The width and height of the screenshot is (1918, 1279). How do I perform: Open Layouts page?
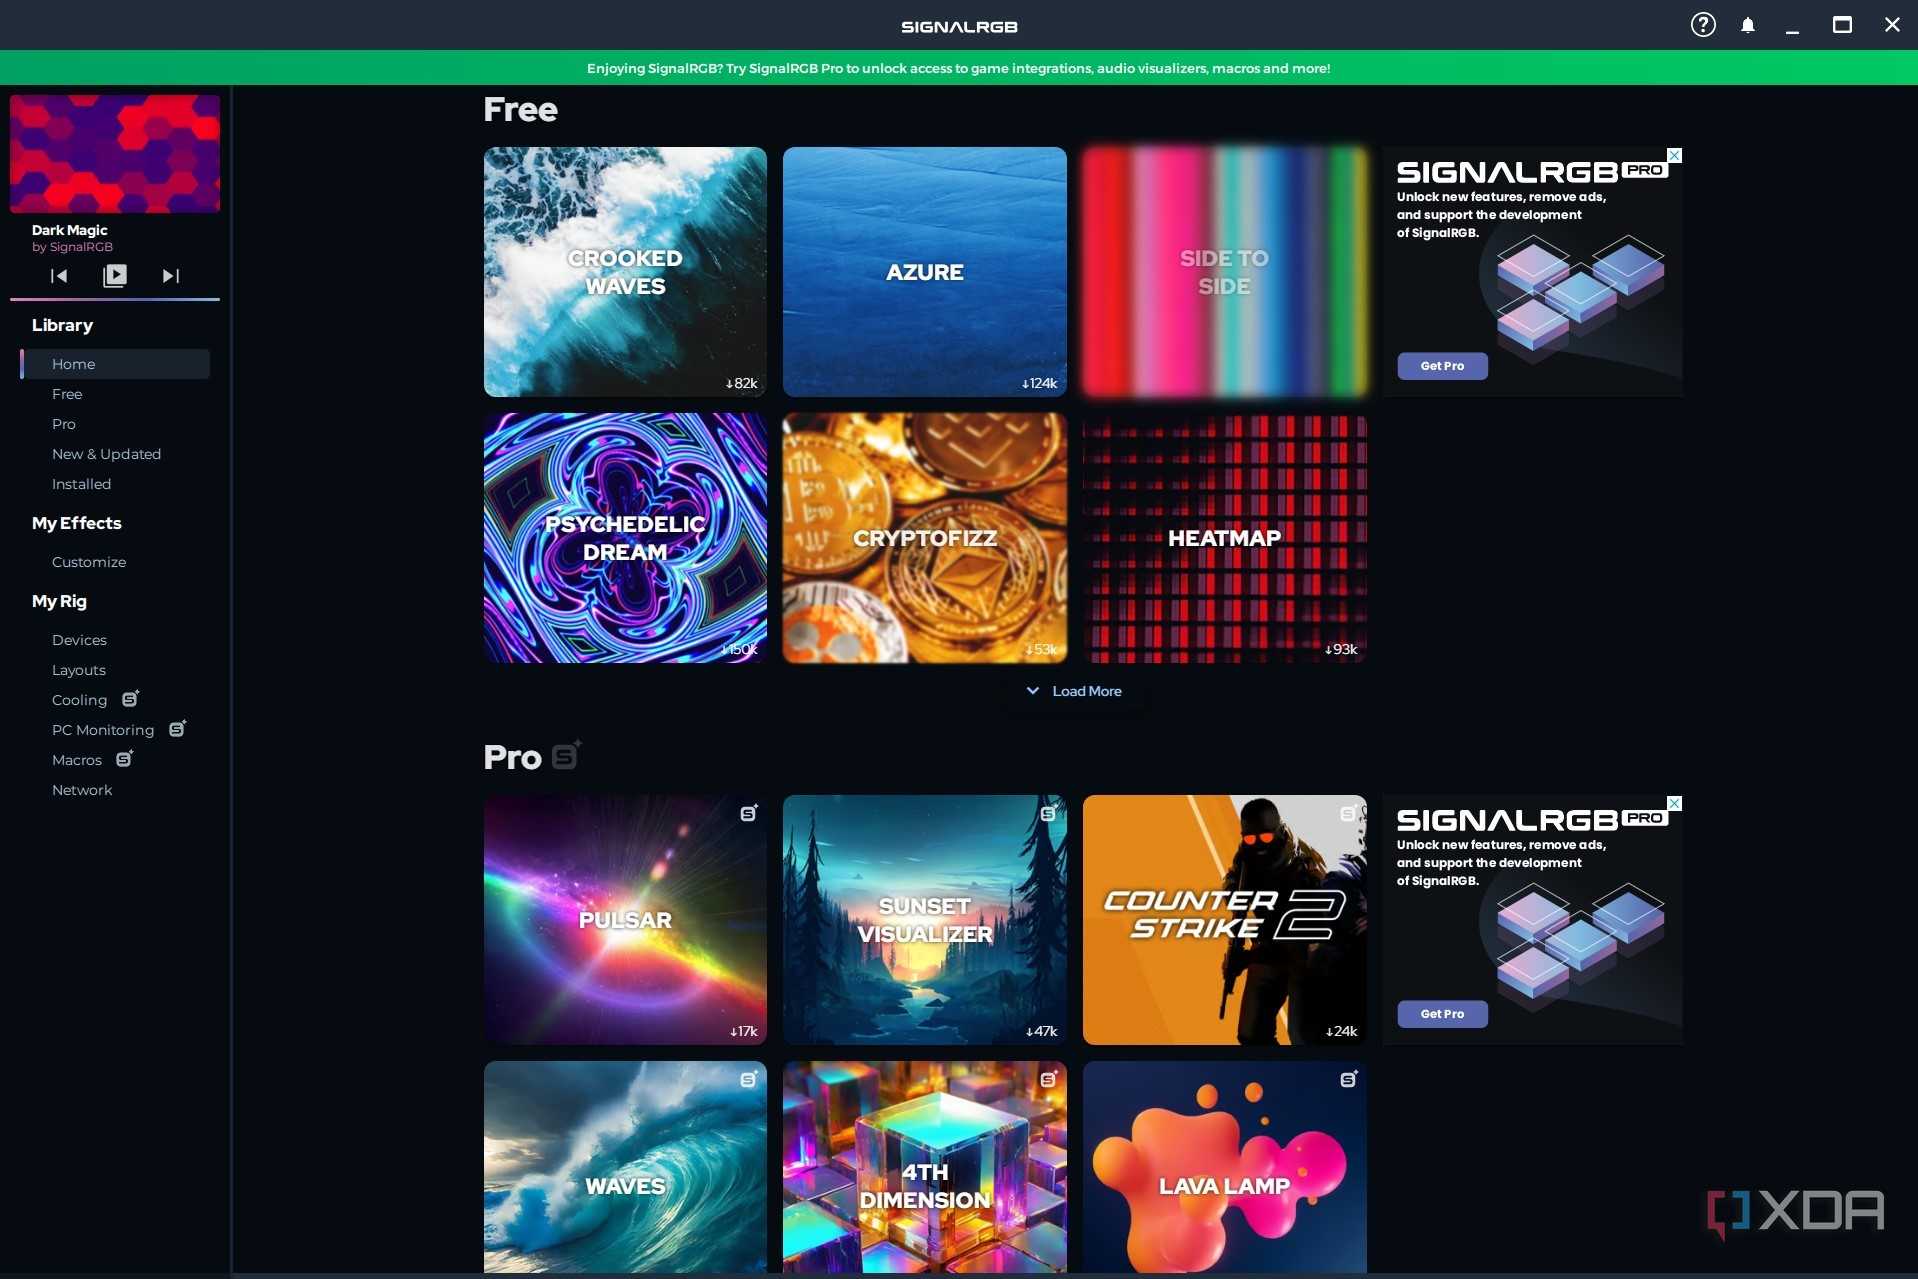(79, 670)
